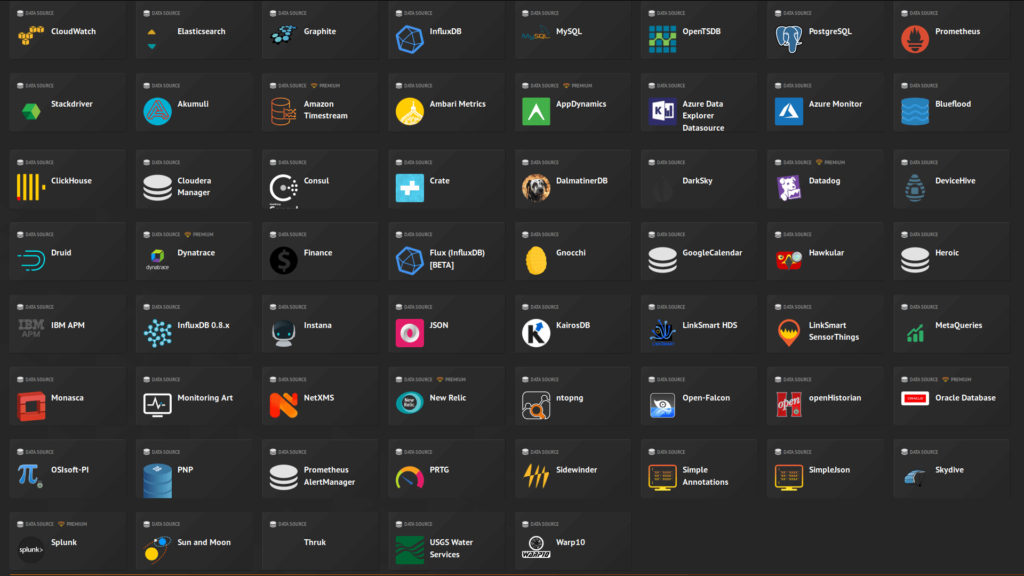Click the KairosDB K logo

(536, 333)
